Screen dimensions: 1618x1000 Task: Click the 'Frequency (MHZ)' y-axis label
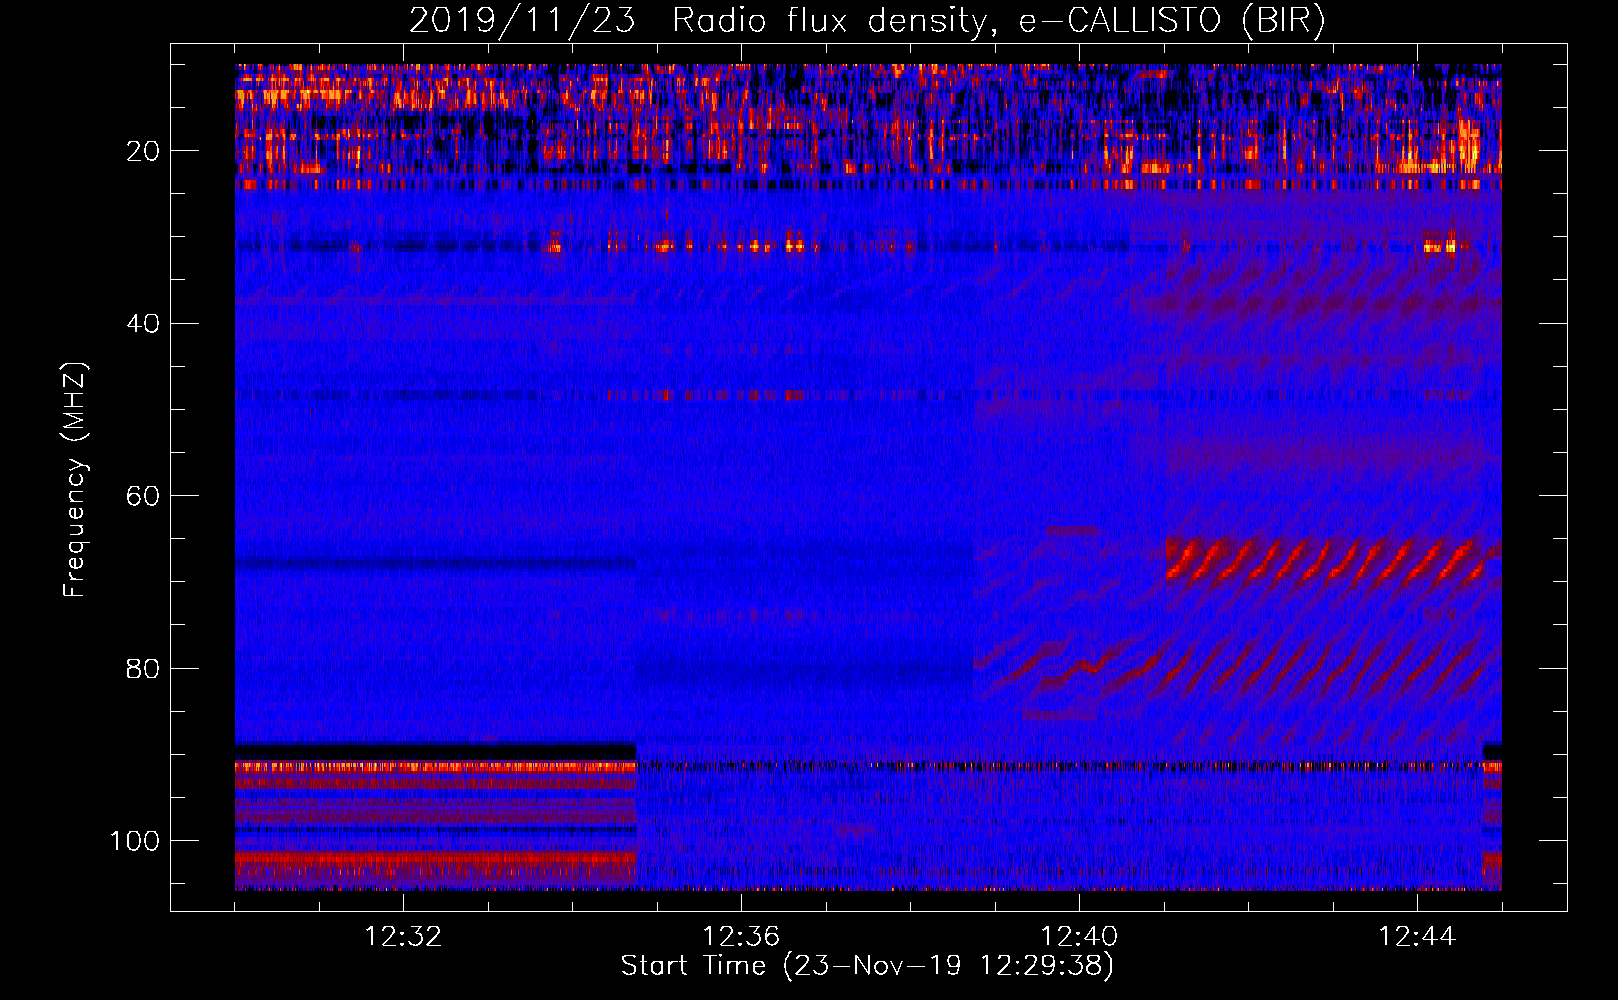(75, 480)
